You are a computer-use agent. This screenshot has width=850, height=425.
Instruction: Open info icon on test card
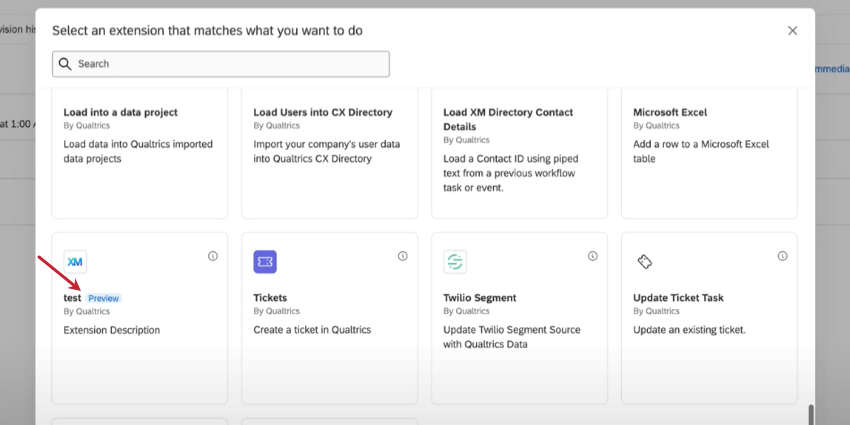point(213,256)
